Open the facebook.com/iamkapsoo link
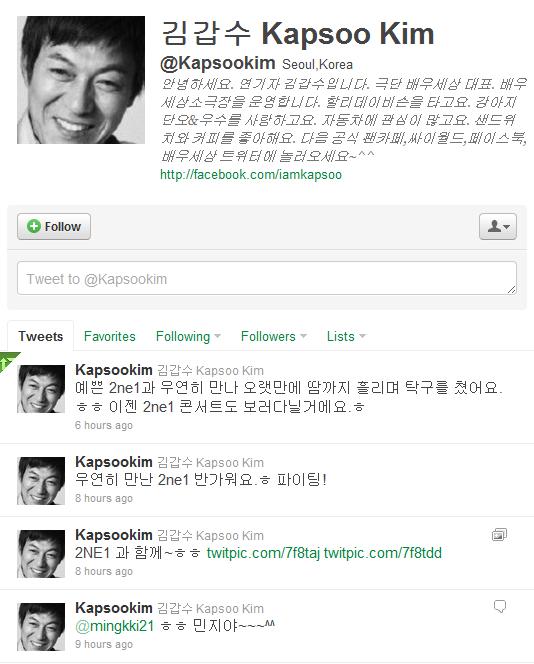 point(251,174)
